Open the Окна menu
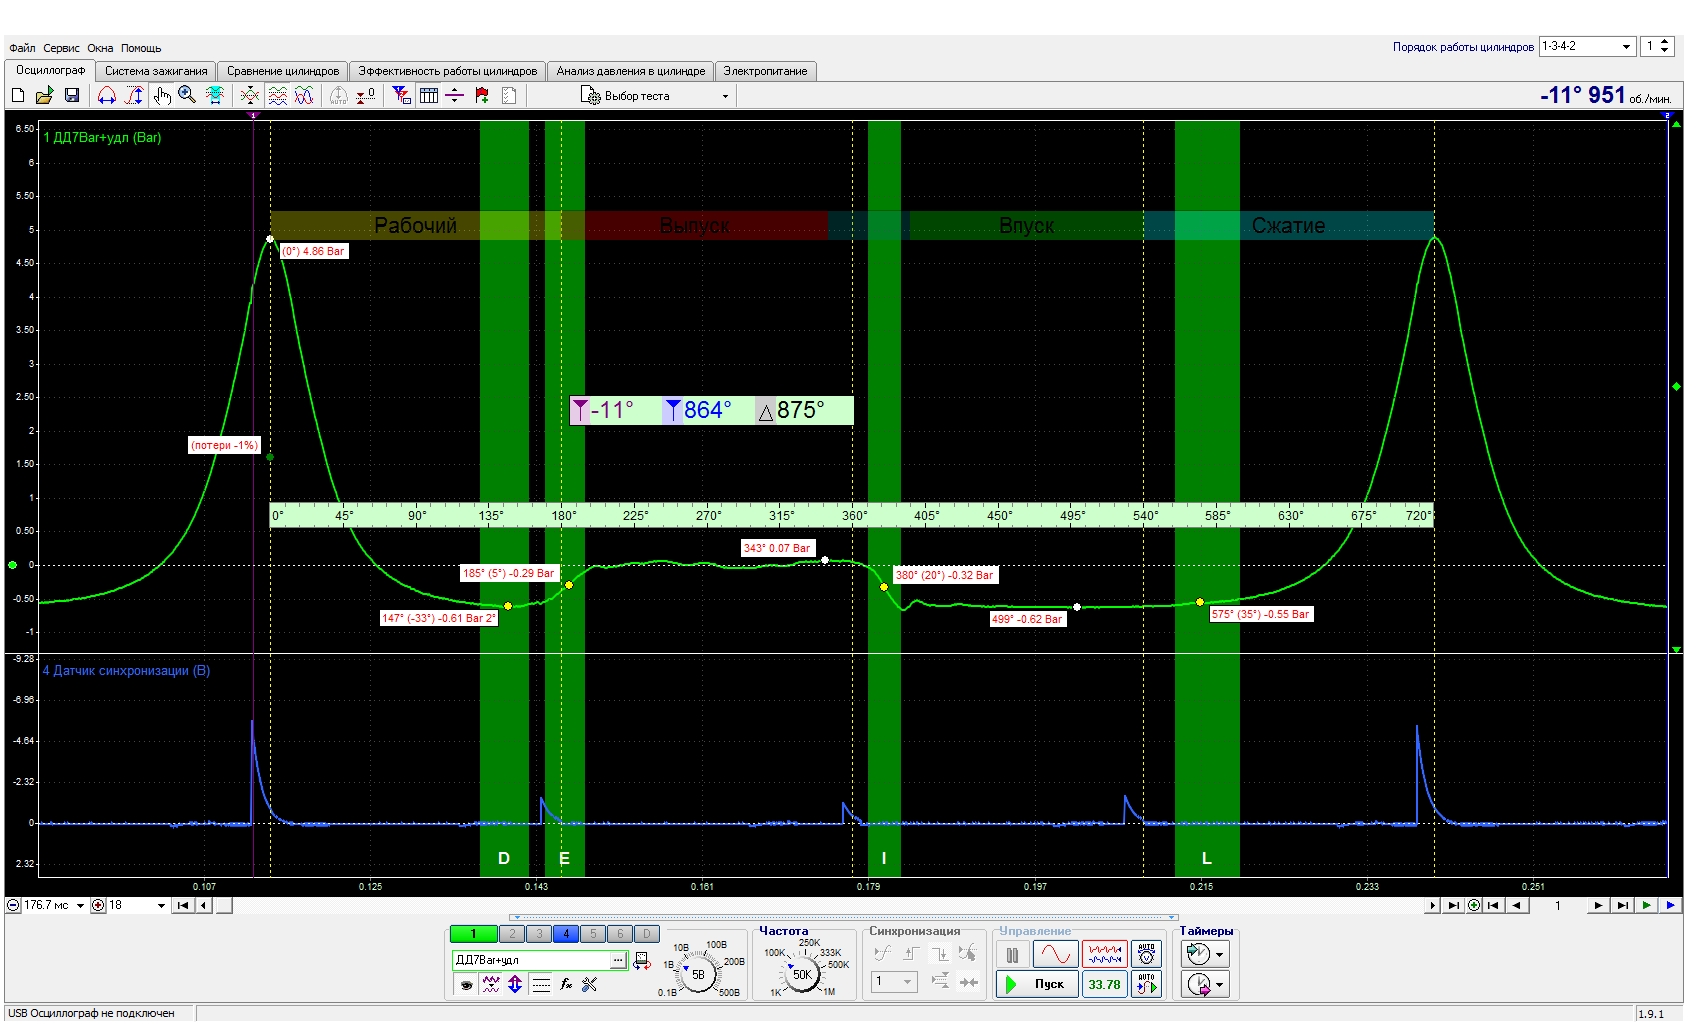This screenshot has width=1696, height=1026. point(100,48)
